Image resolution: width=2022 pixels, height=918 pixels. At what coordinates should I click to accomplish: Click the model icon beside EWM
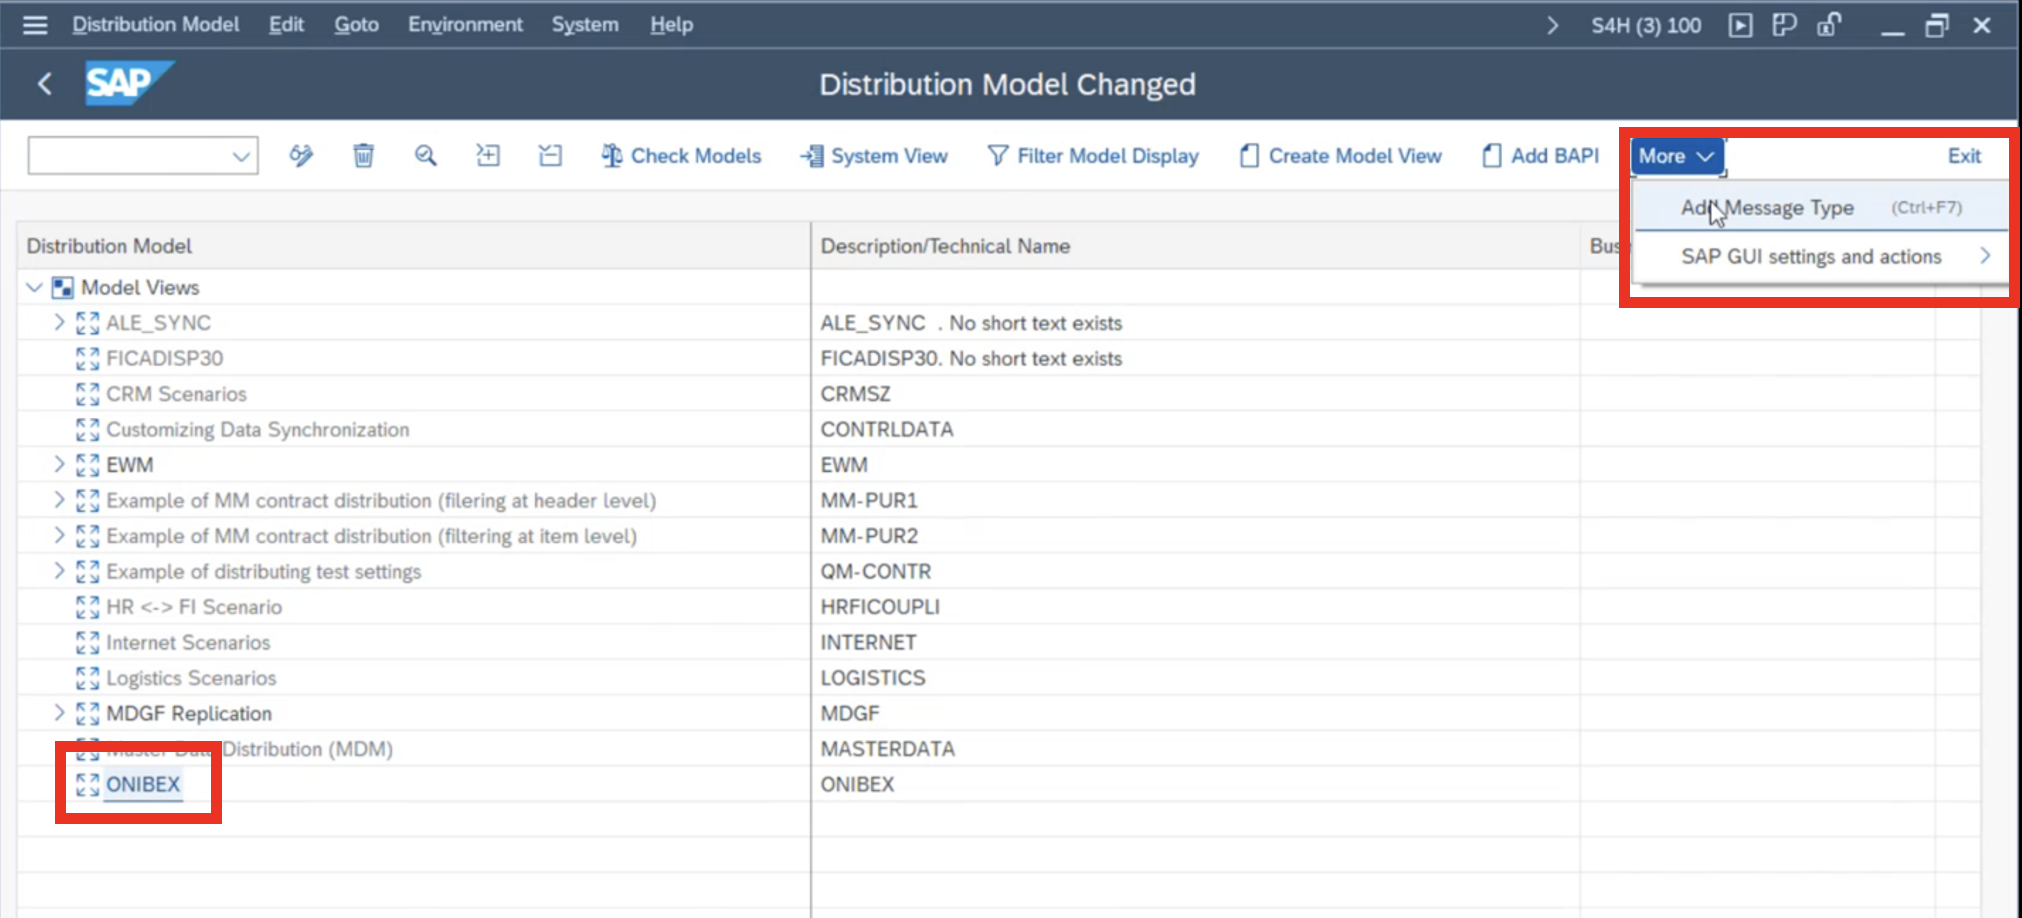point(88,465)
